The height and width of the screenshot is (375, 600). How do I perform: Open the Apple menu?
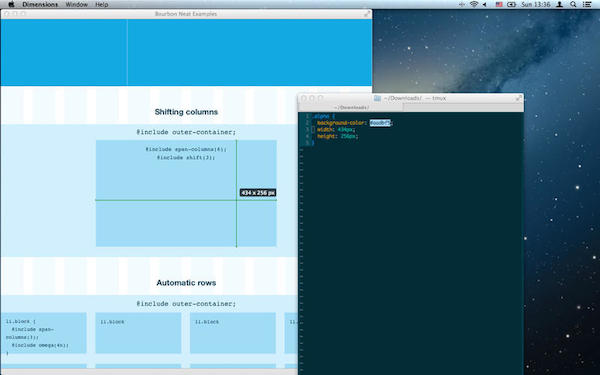point(11,4)
